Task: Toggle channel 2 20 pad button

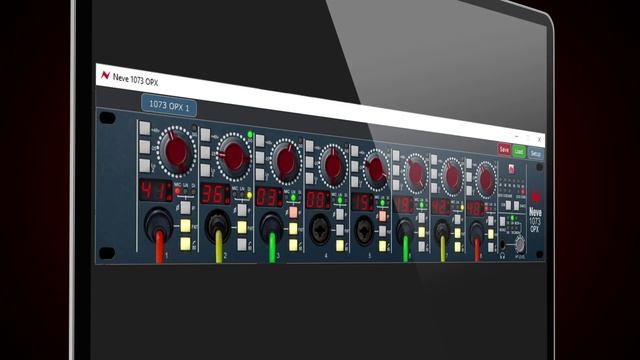Action: [206, 153]
